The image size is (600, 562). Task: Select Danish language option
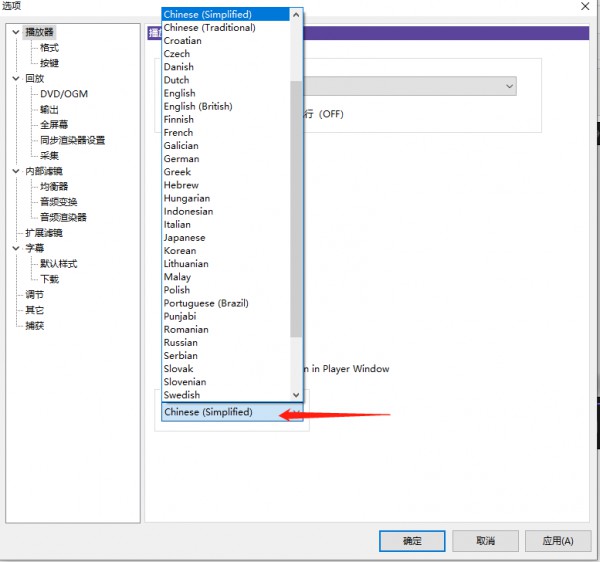226,67
